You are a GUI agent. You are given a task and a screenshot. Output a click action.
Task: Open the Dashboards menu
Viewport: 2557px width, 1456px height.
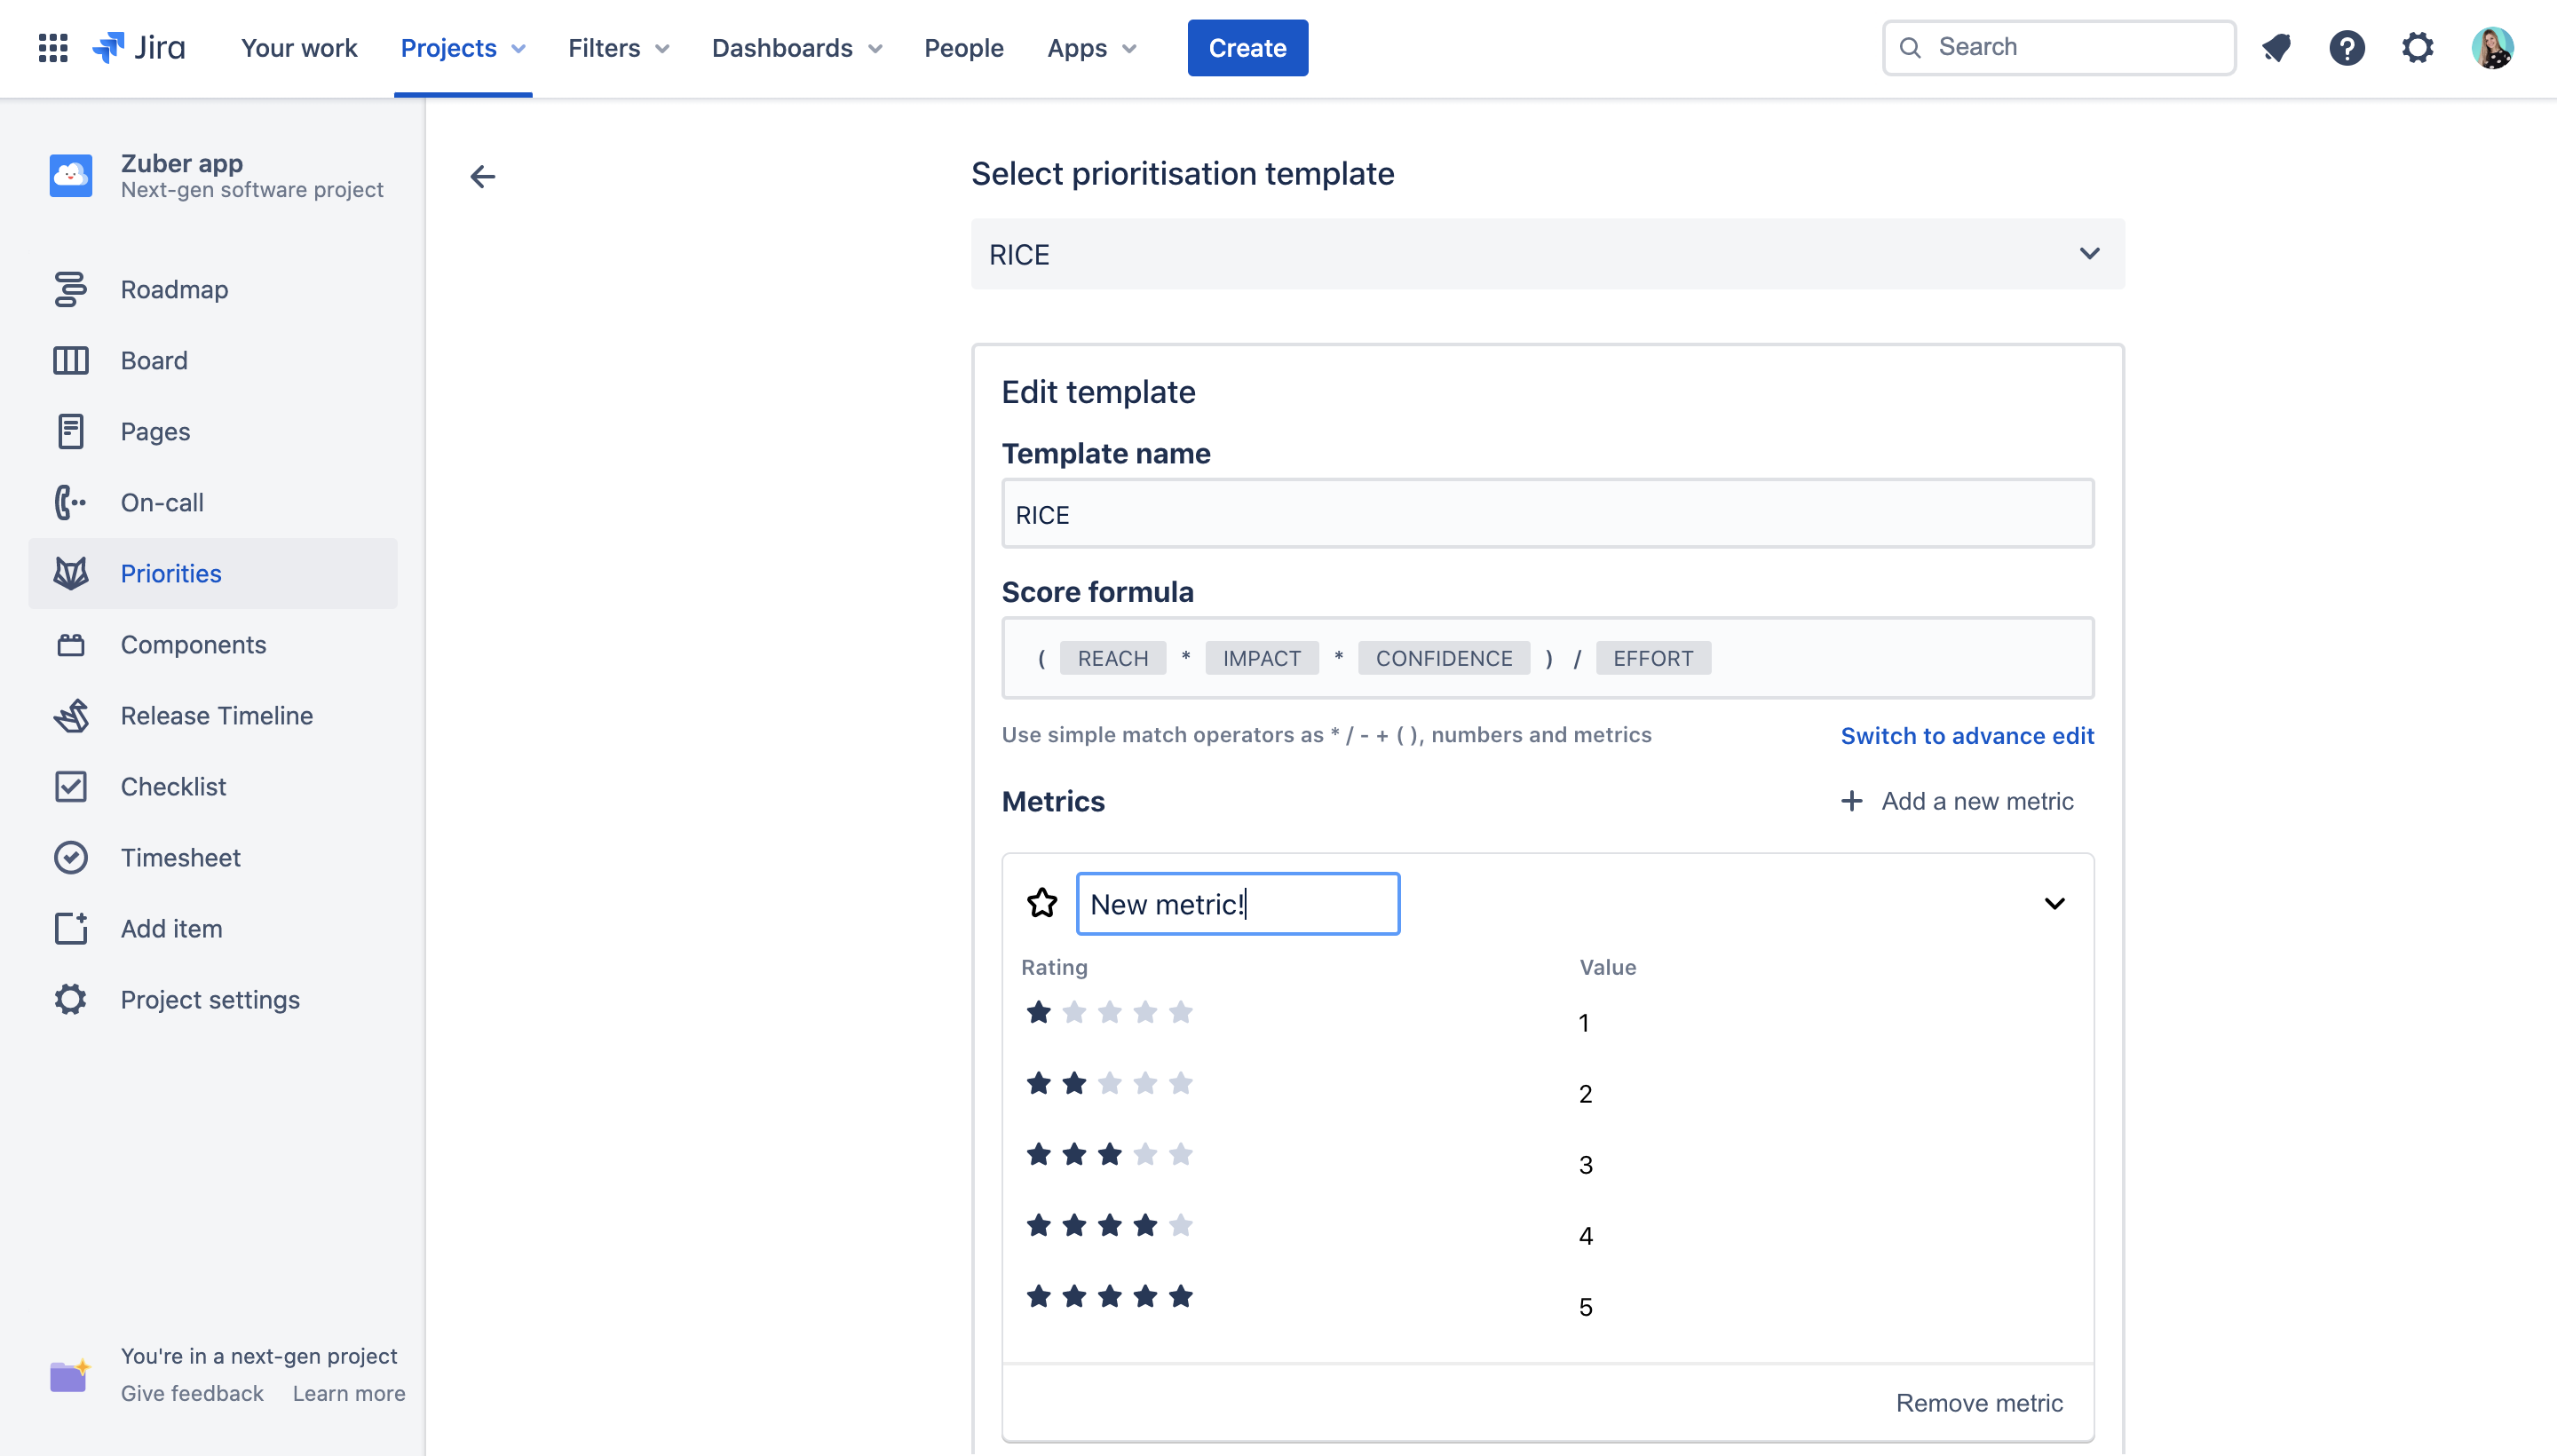pyautogui.click(x=796, y=47)
